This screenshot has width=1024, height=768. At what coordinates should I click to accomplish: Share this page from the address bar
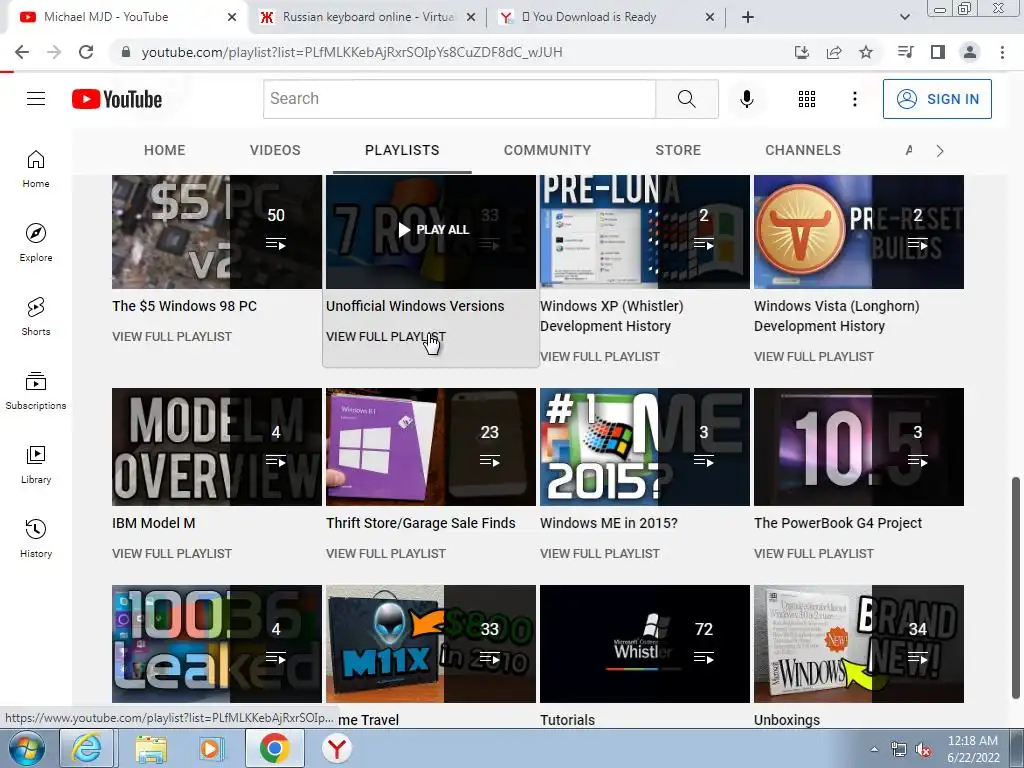pos(834,52)
